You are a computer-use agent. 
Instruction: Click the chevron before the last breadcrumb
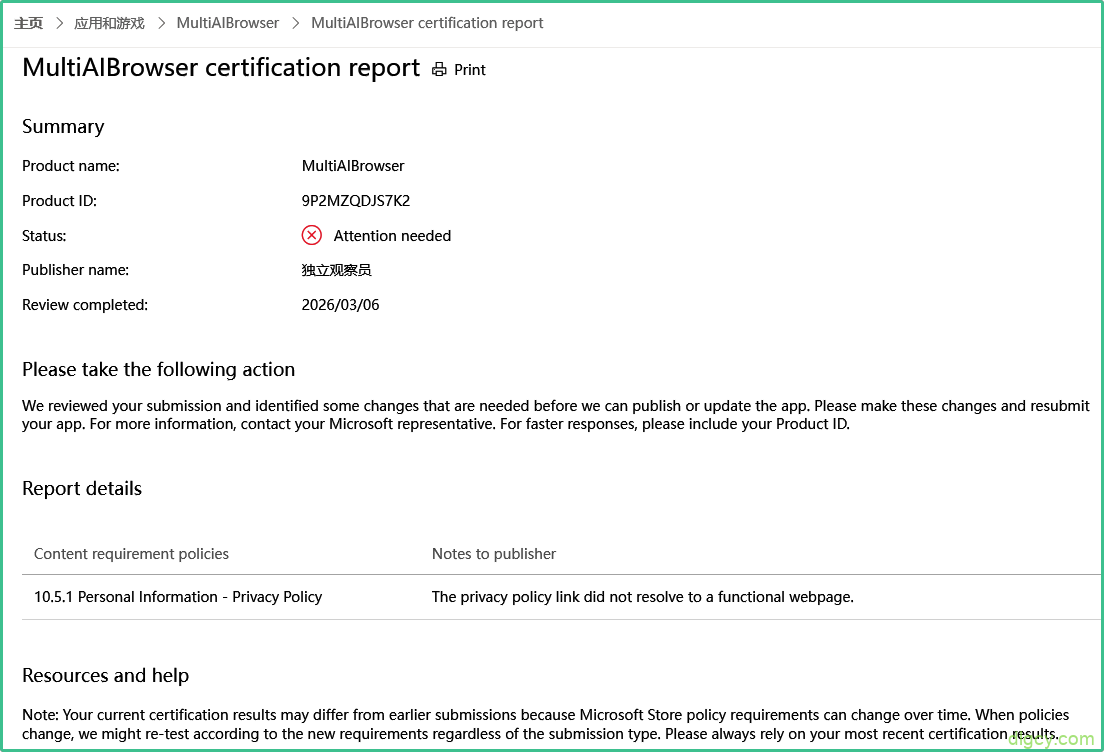click(x=296, y=23)
